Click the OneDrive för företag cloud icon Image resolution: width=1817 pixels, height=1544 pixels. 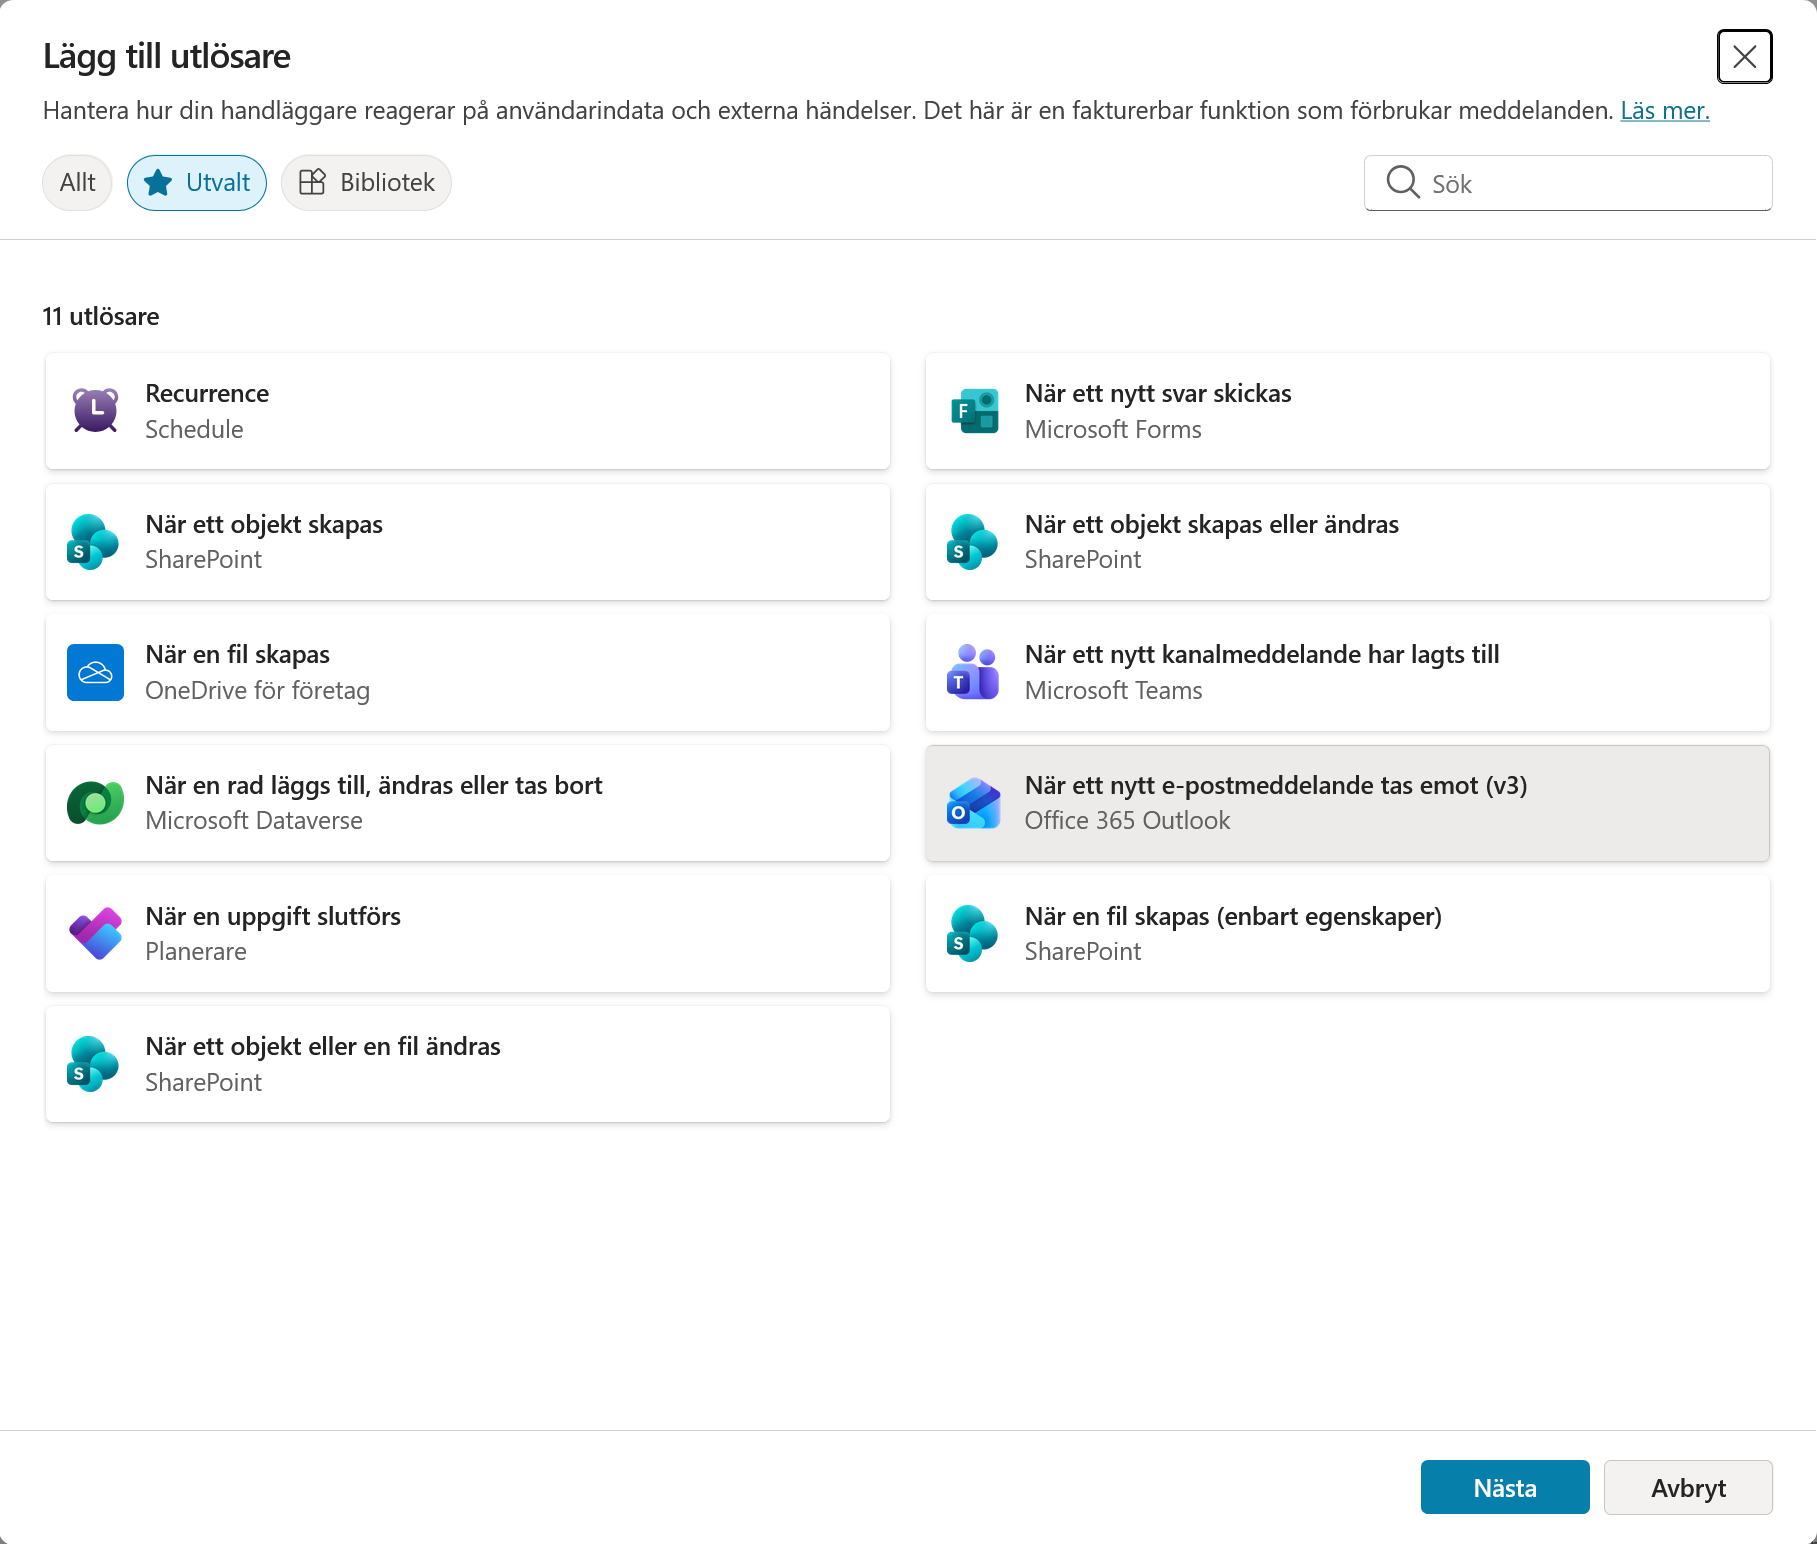point(95,673)
